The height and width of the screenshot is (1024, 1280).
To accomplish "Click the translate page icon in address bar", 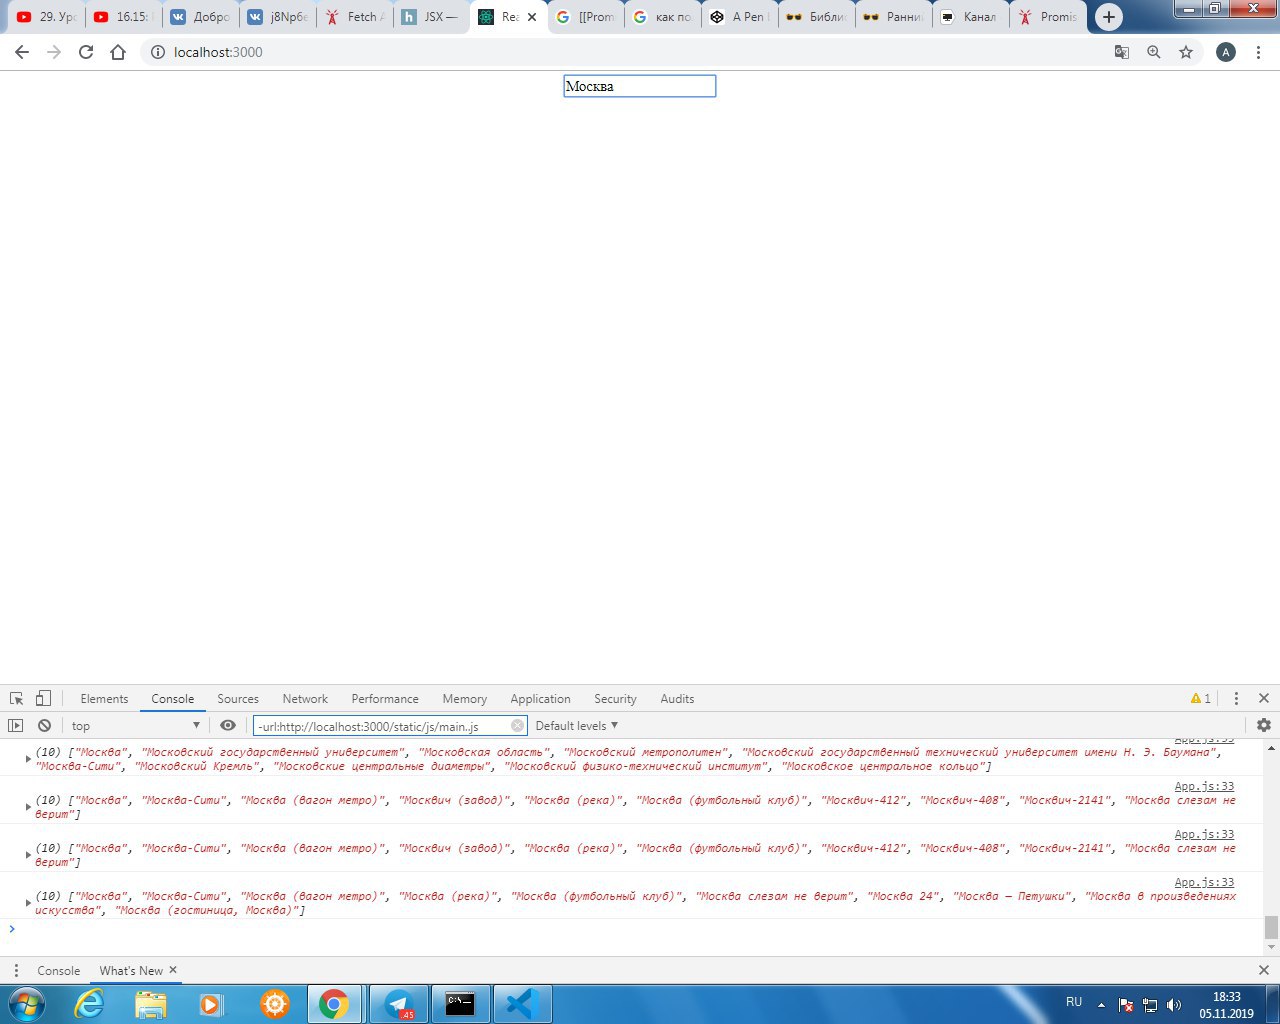I will pyautogui.click(x=1122, y=52).
